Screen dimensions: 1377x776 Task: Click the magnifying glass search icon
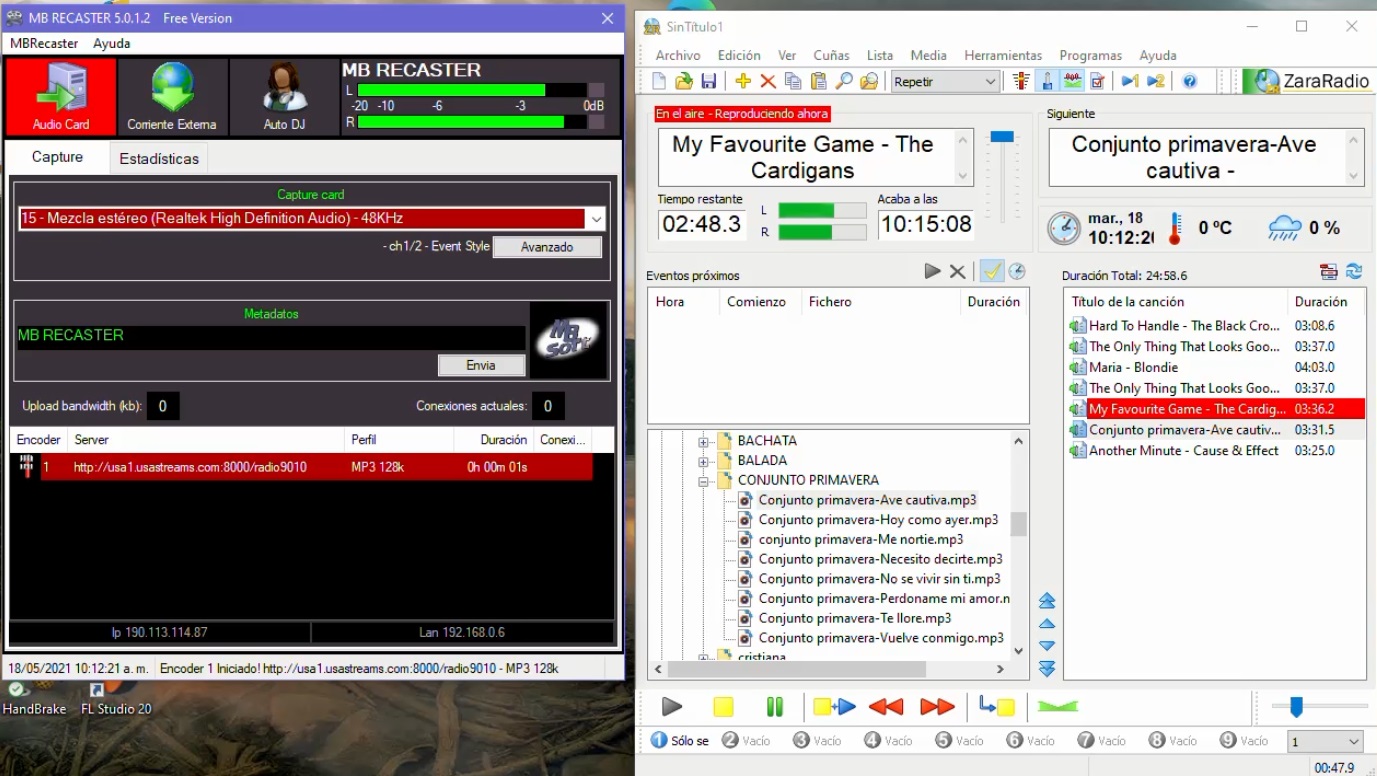coord(844,82)
